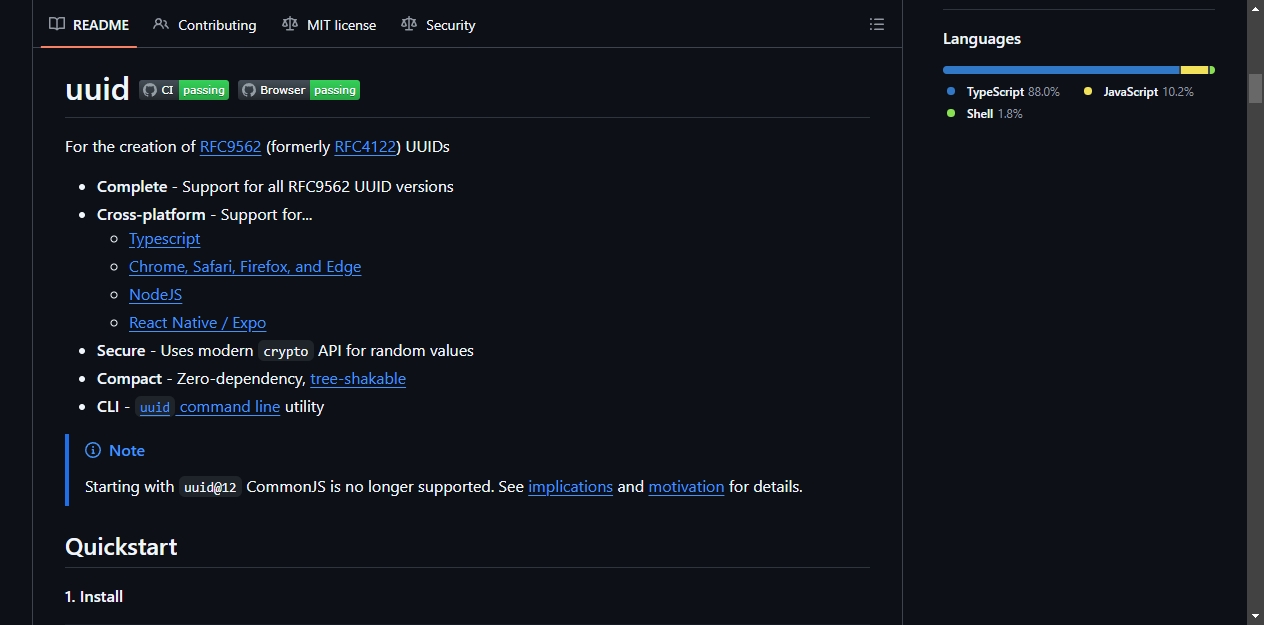Click the TypeScript 88.0% language entry
The height and width of the screenshot is (625, 1264).
click(1003, 91)
